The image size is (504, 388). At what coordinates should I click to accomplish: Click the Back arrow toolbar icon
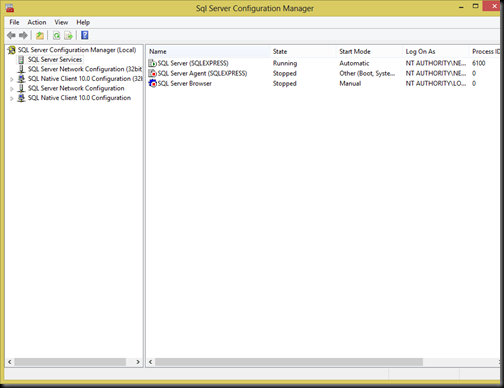[x=11, y=35]
